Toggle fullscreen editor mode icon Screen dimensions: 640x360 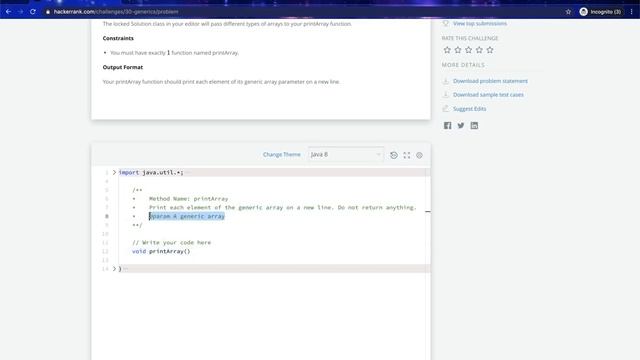tap(407, 155)
